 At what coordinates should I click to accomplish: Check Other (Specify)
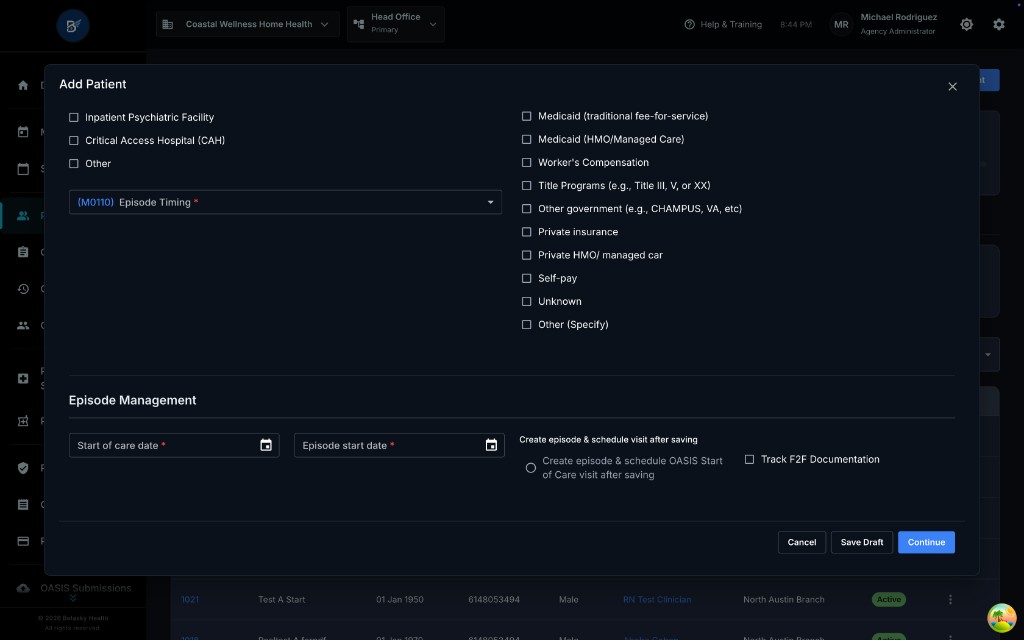(x=526, y=325)
